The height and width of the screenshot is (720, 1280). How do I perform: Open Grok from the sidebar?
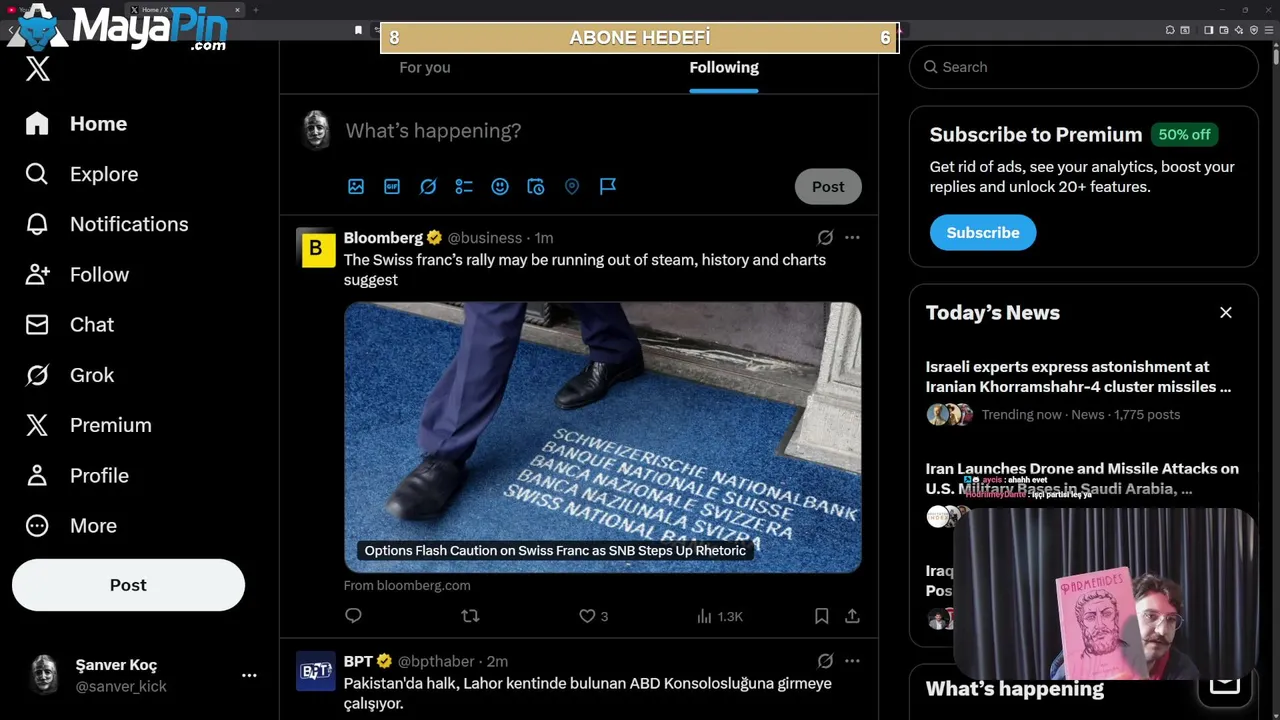(x=70, y=375)
